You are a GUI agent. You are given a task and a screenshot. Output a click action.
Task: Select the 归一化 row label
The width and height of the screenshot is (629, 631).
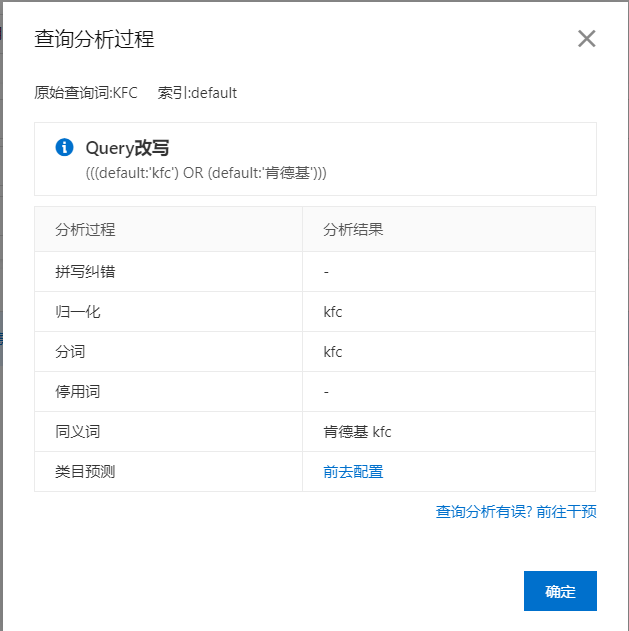[78, 312]
